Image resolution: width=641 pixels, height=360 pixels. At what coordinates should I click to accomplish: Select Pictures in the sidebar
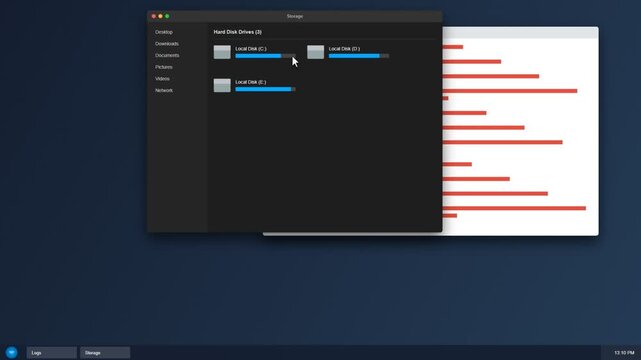click(164, 67)
